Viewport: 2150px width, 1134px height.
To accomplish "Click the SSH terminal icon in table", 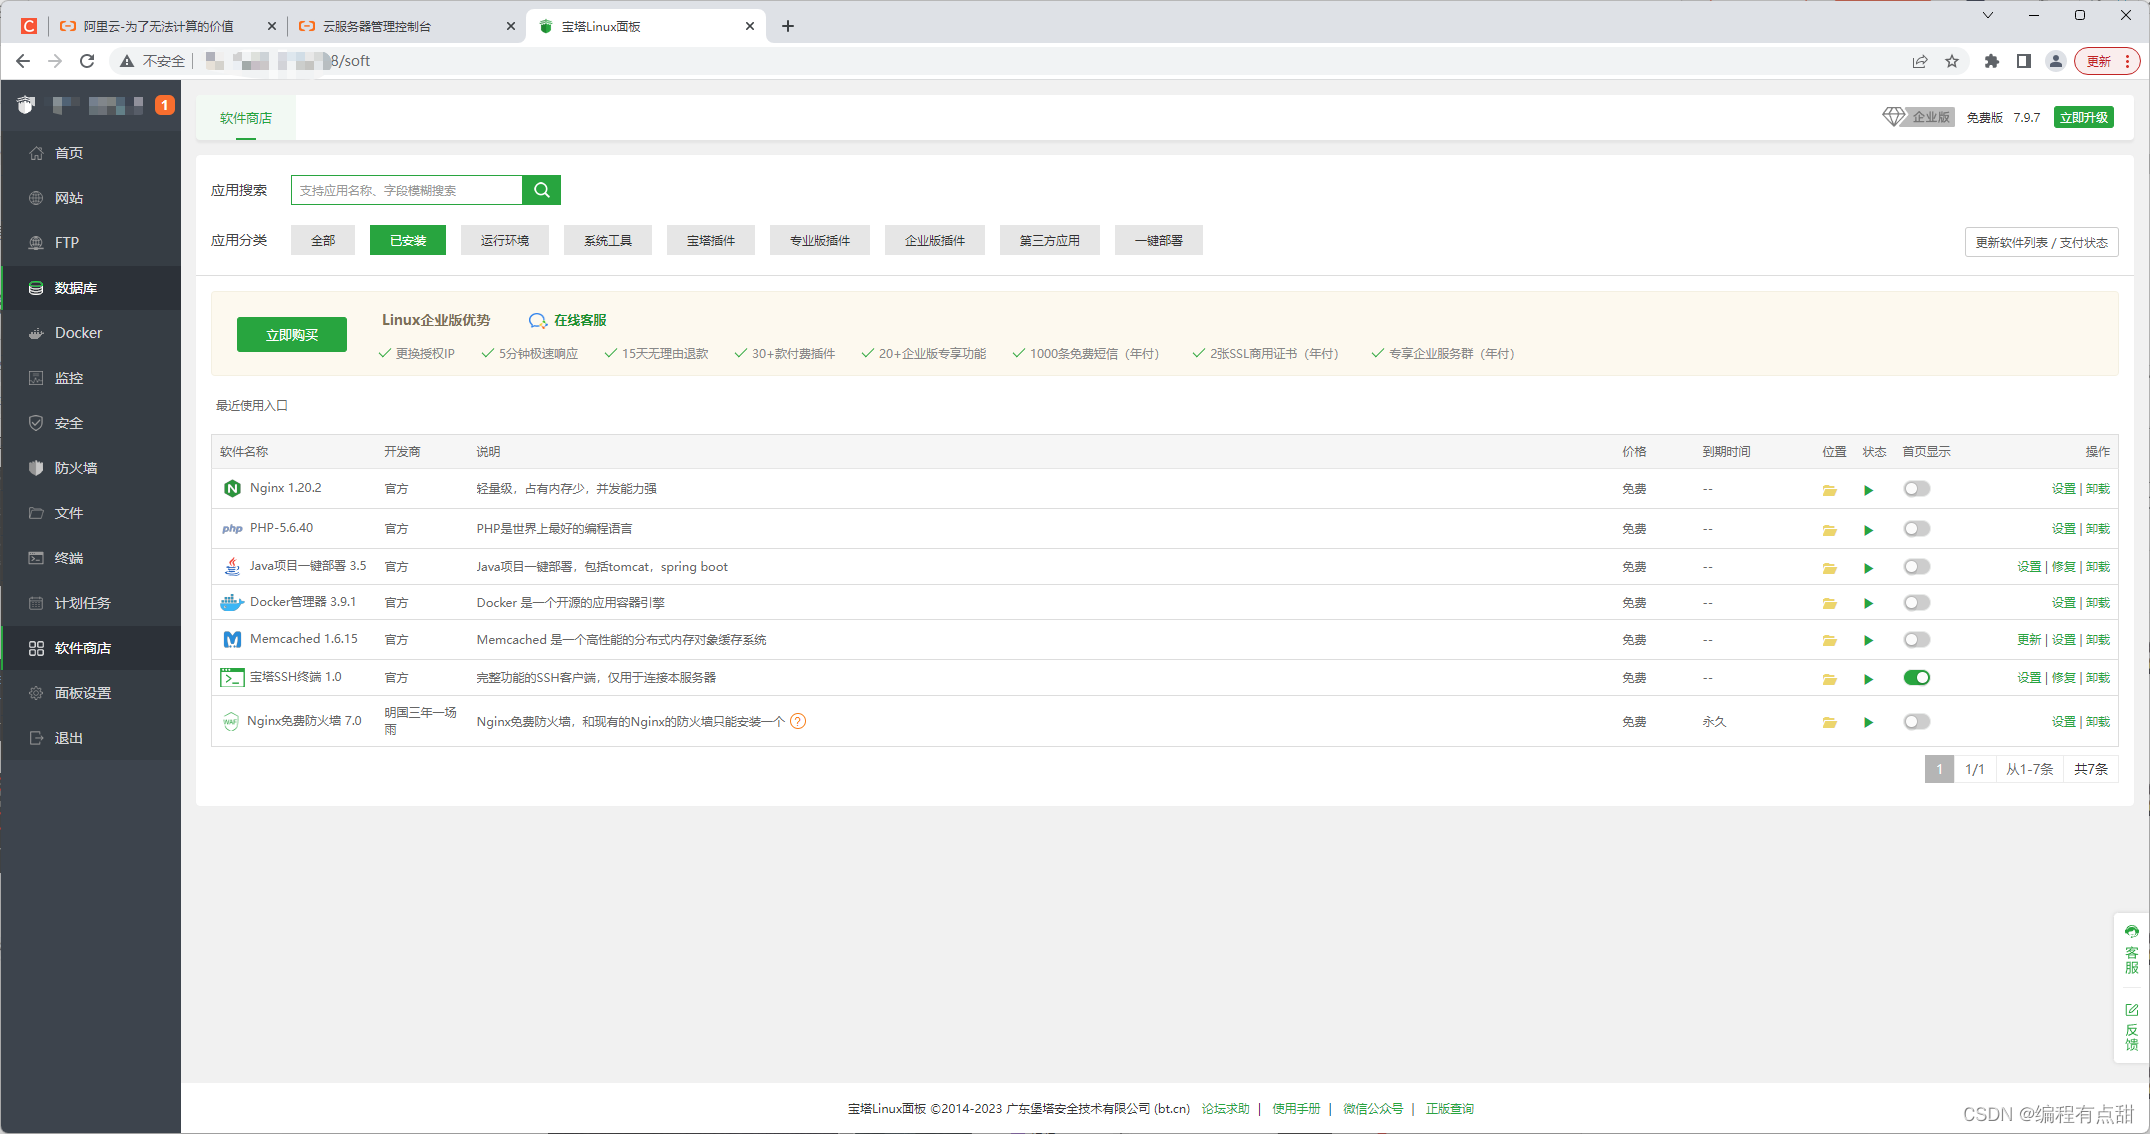I will (232, 677).
